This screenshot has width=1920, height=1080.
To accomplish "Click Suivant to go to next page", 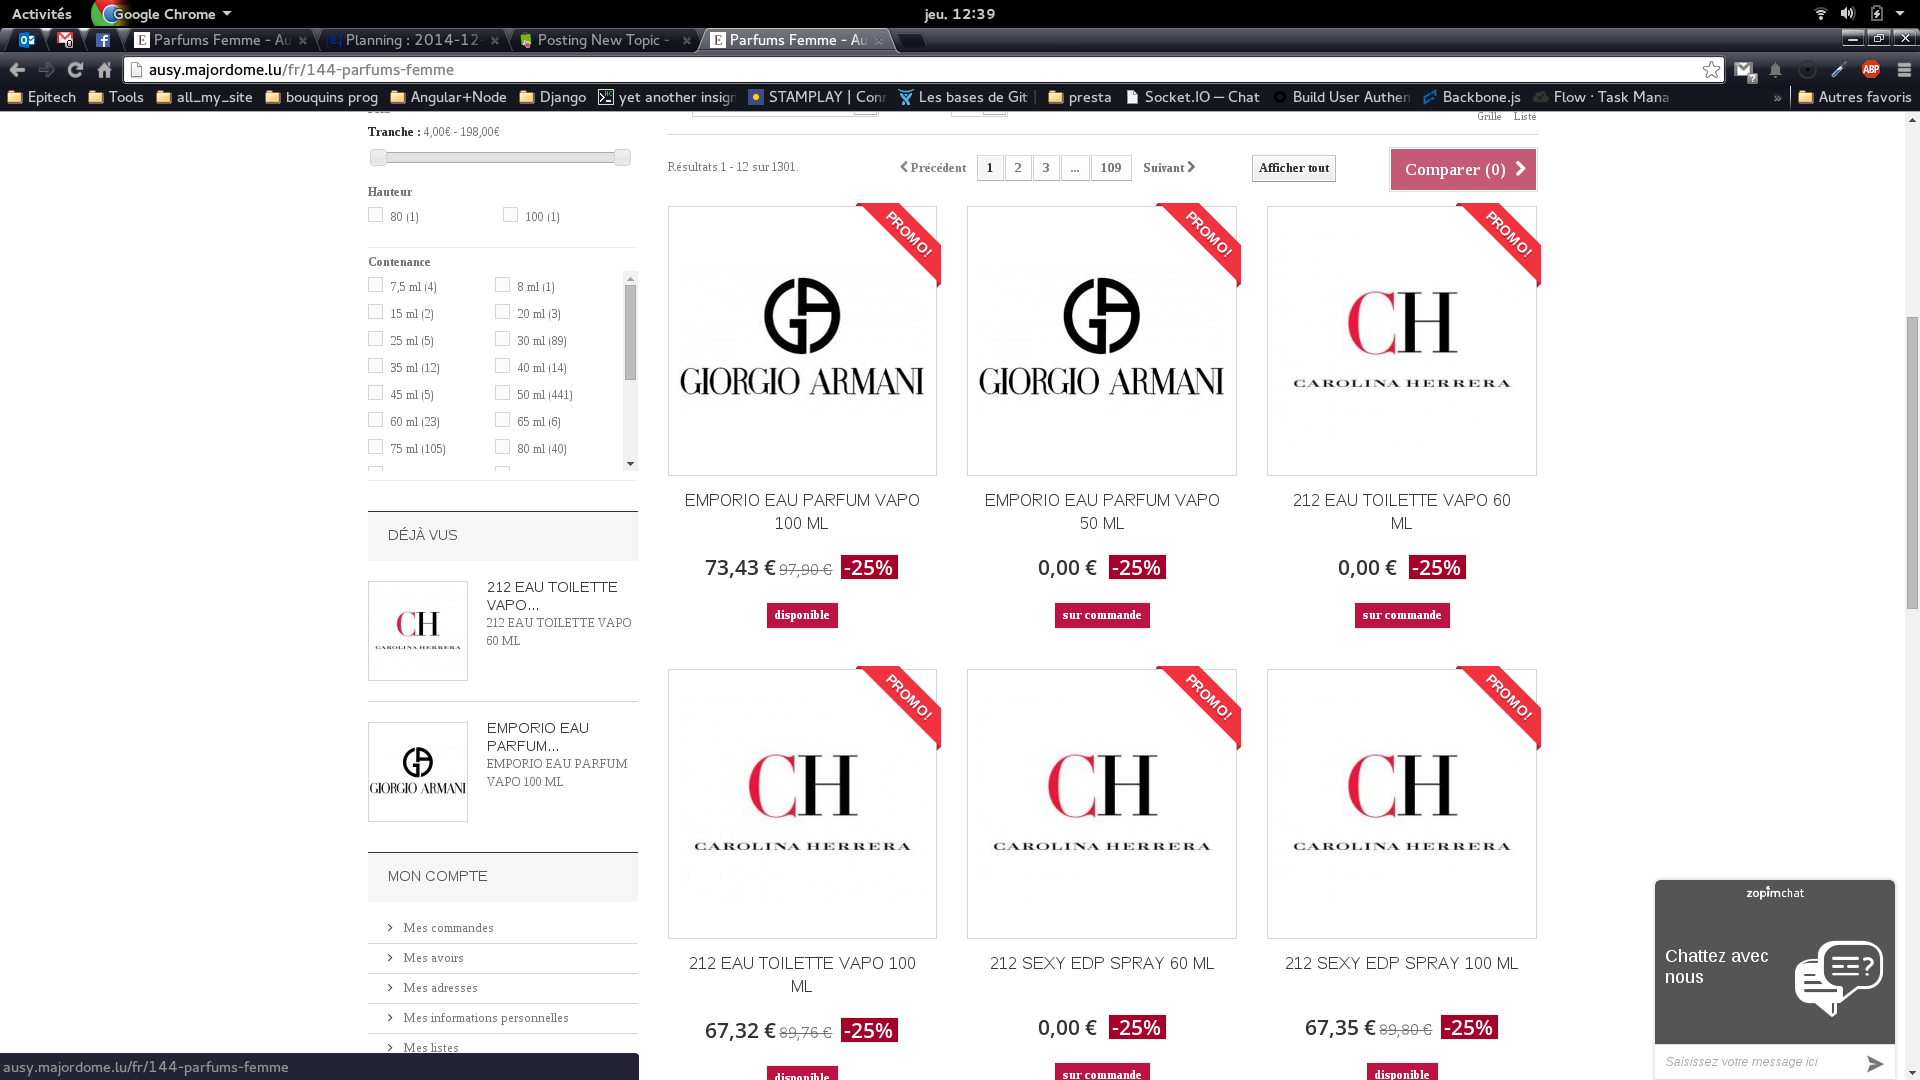I will click(1169, 168).
